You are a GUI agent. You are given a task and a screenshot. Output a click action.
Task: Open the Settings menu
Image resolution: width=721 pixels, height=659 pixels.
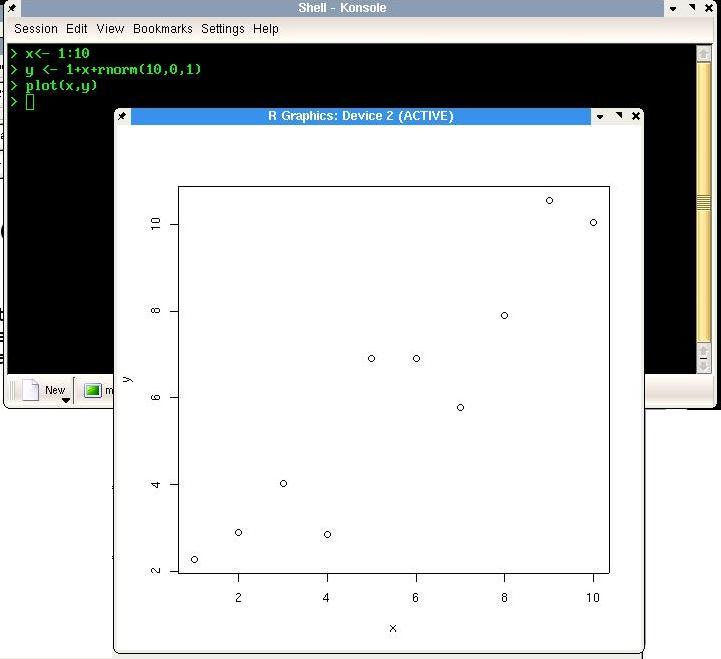pos(222,29)
